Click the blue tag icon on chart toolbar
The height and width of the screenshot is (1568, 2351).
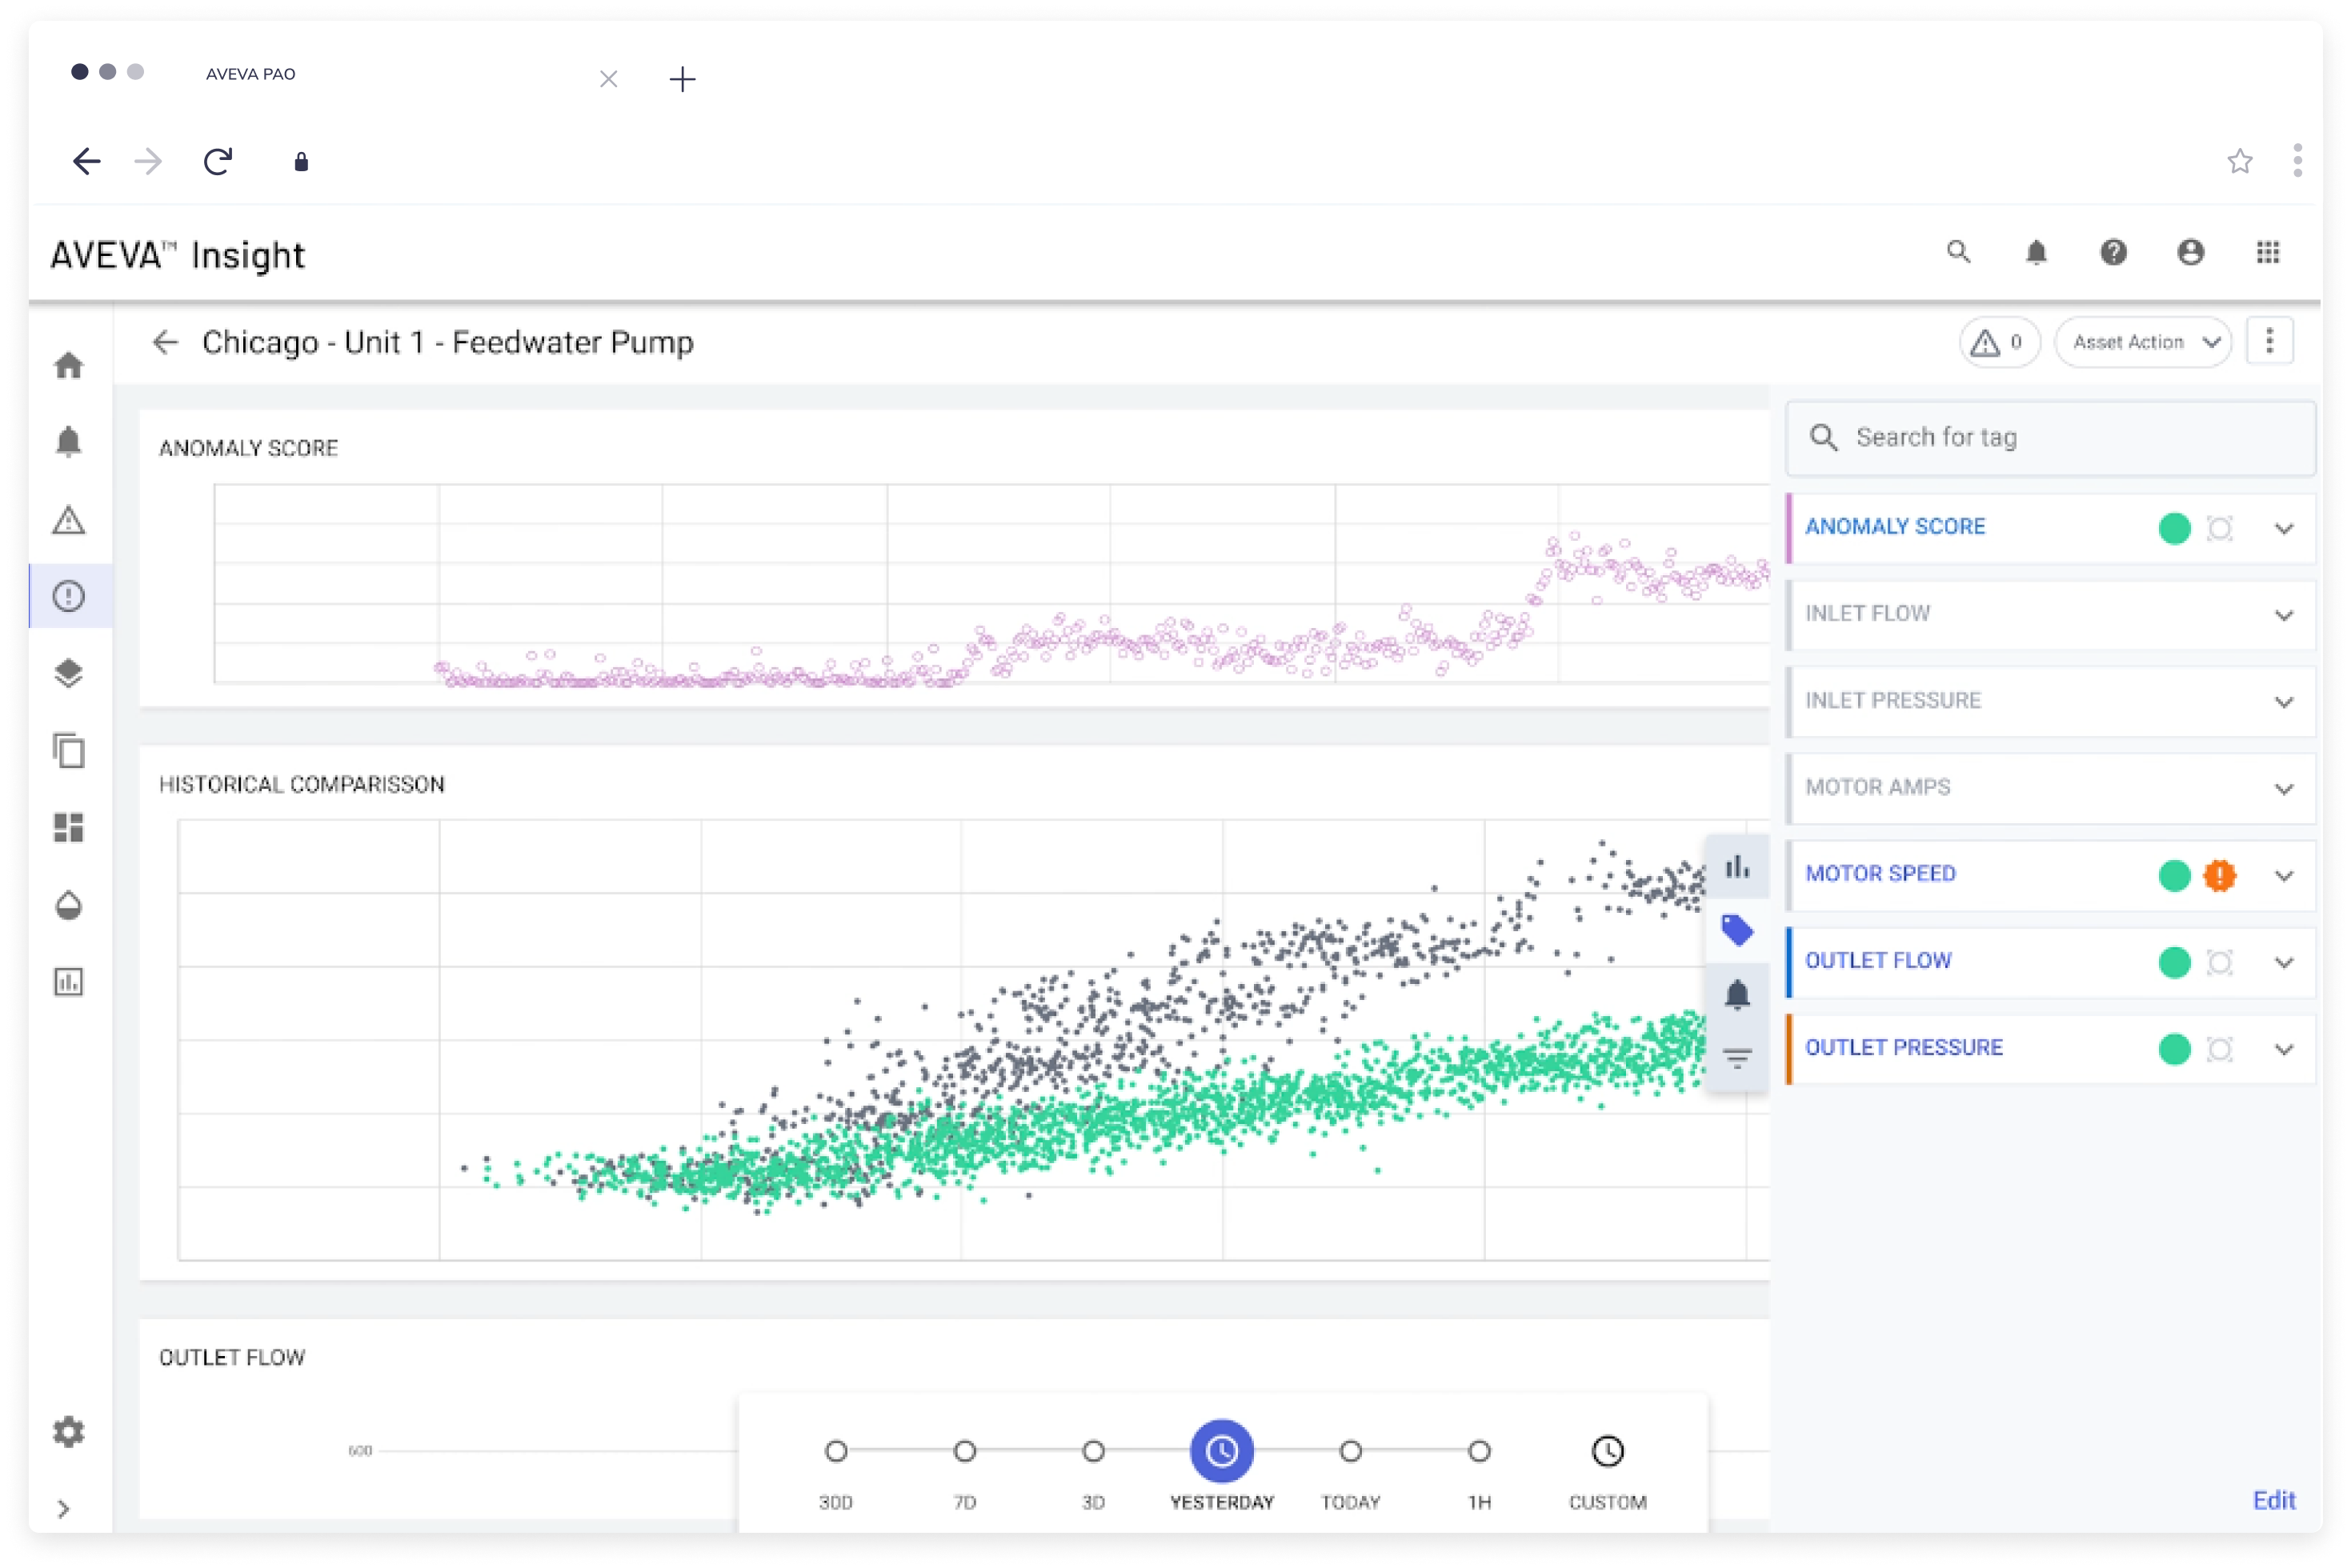tap(1737, 930)
